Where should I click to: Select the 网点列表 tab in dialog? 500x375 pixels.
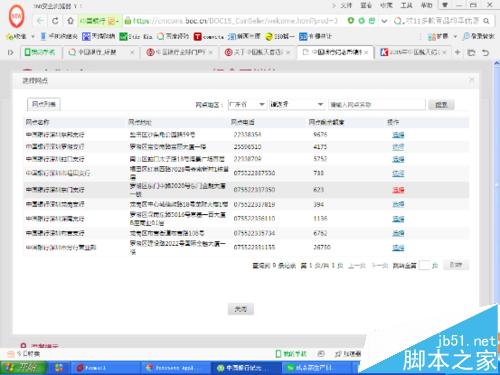point(44,104)
